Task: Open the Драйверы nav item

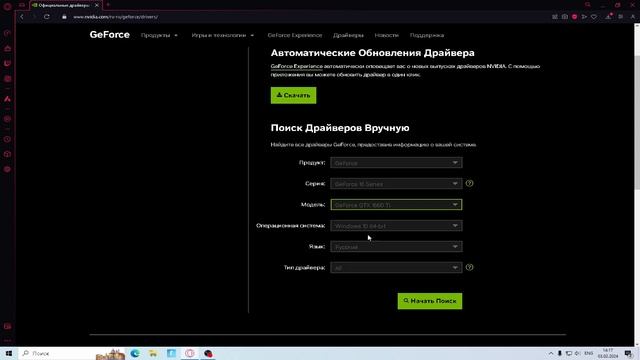Action: tap(348, 36)
